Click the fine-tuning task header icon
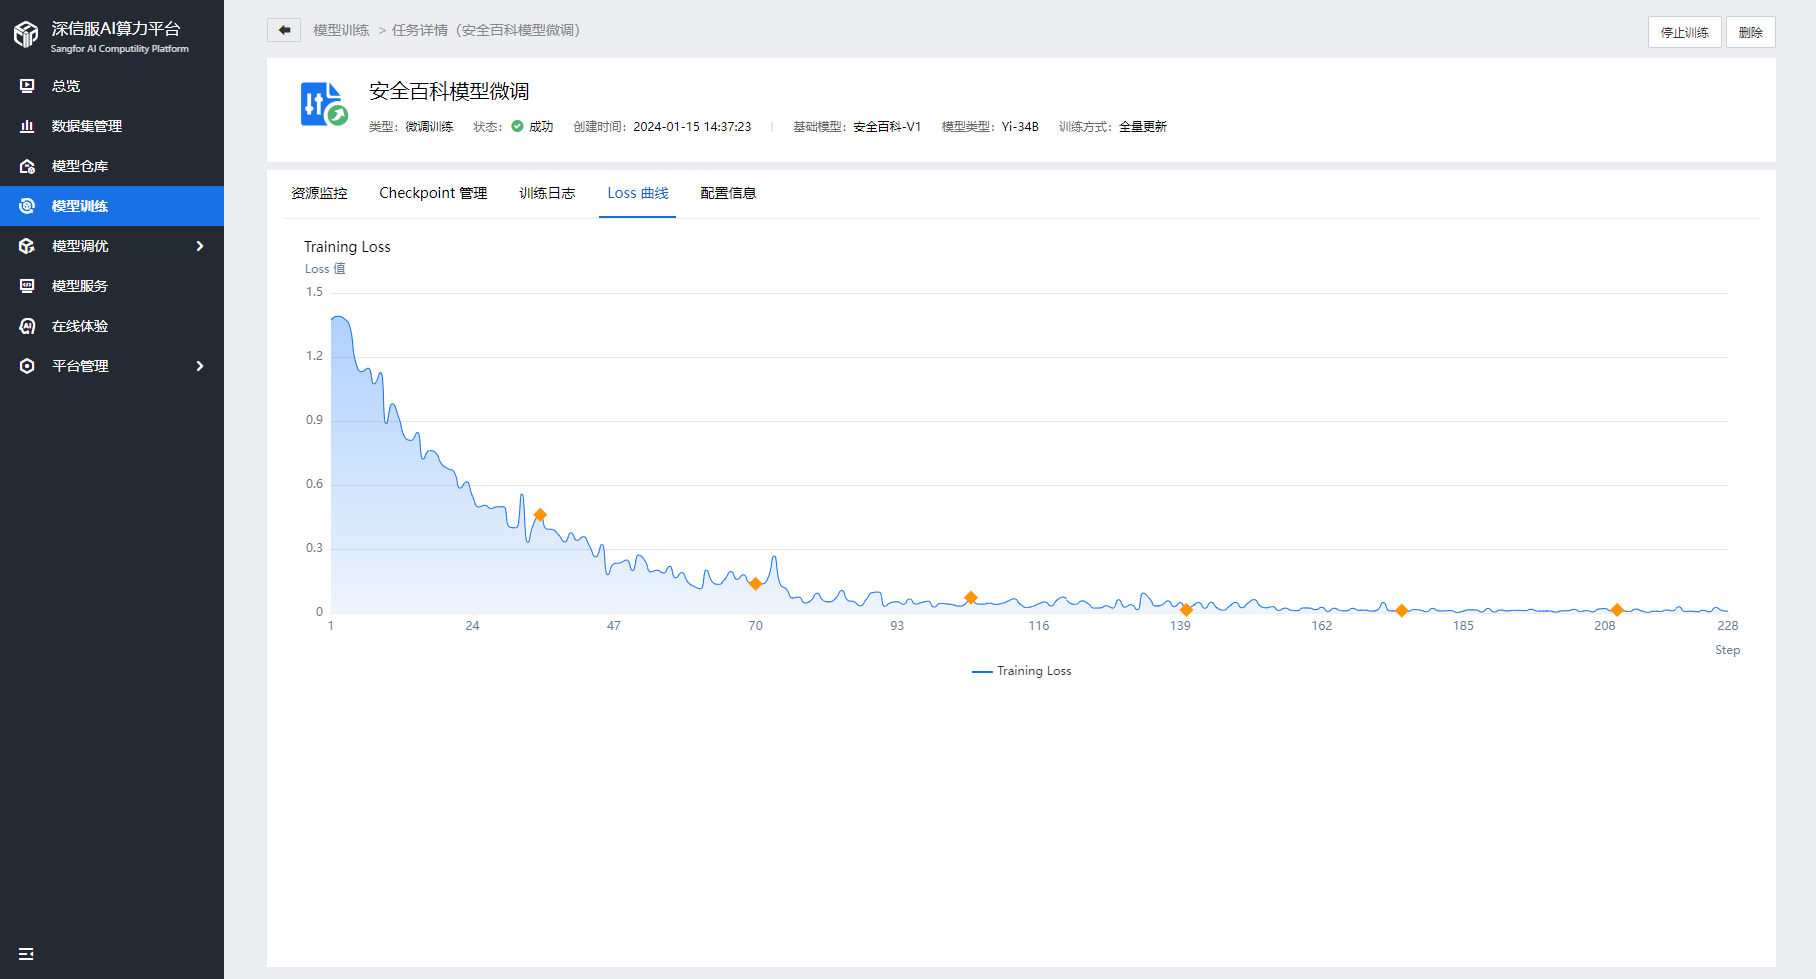 [x=323, y=104]
